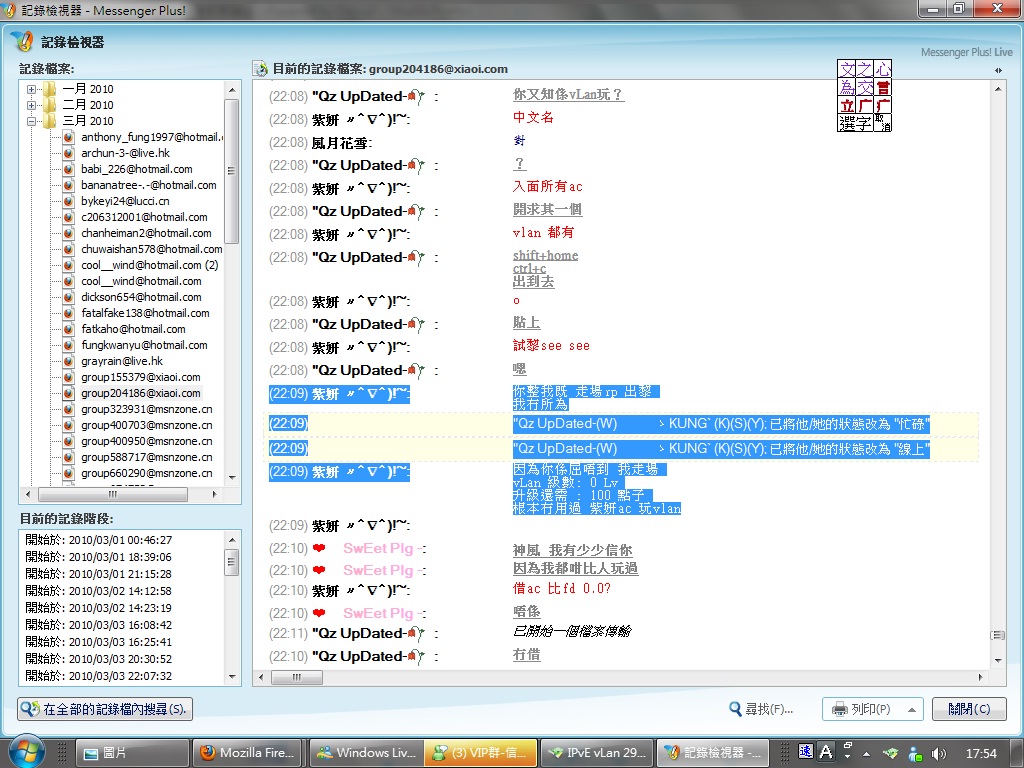Click the 選字 box in IME candidate panel
The height and width of the screenshot is (768, 1024).
[855, 123]
